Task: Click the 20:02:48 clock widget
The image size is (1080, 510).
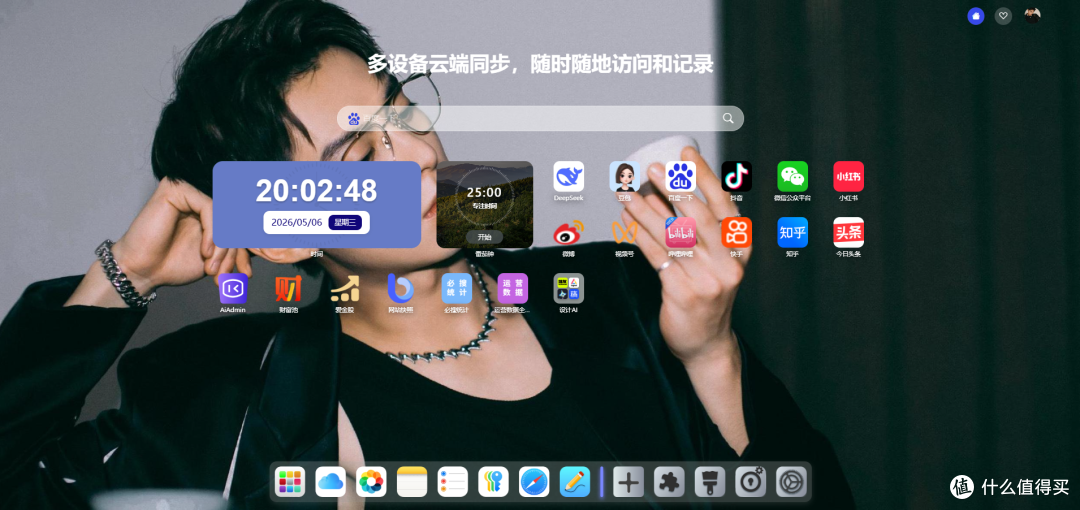Action: pos(317,204)
